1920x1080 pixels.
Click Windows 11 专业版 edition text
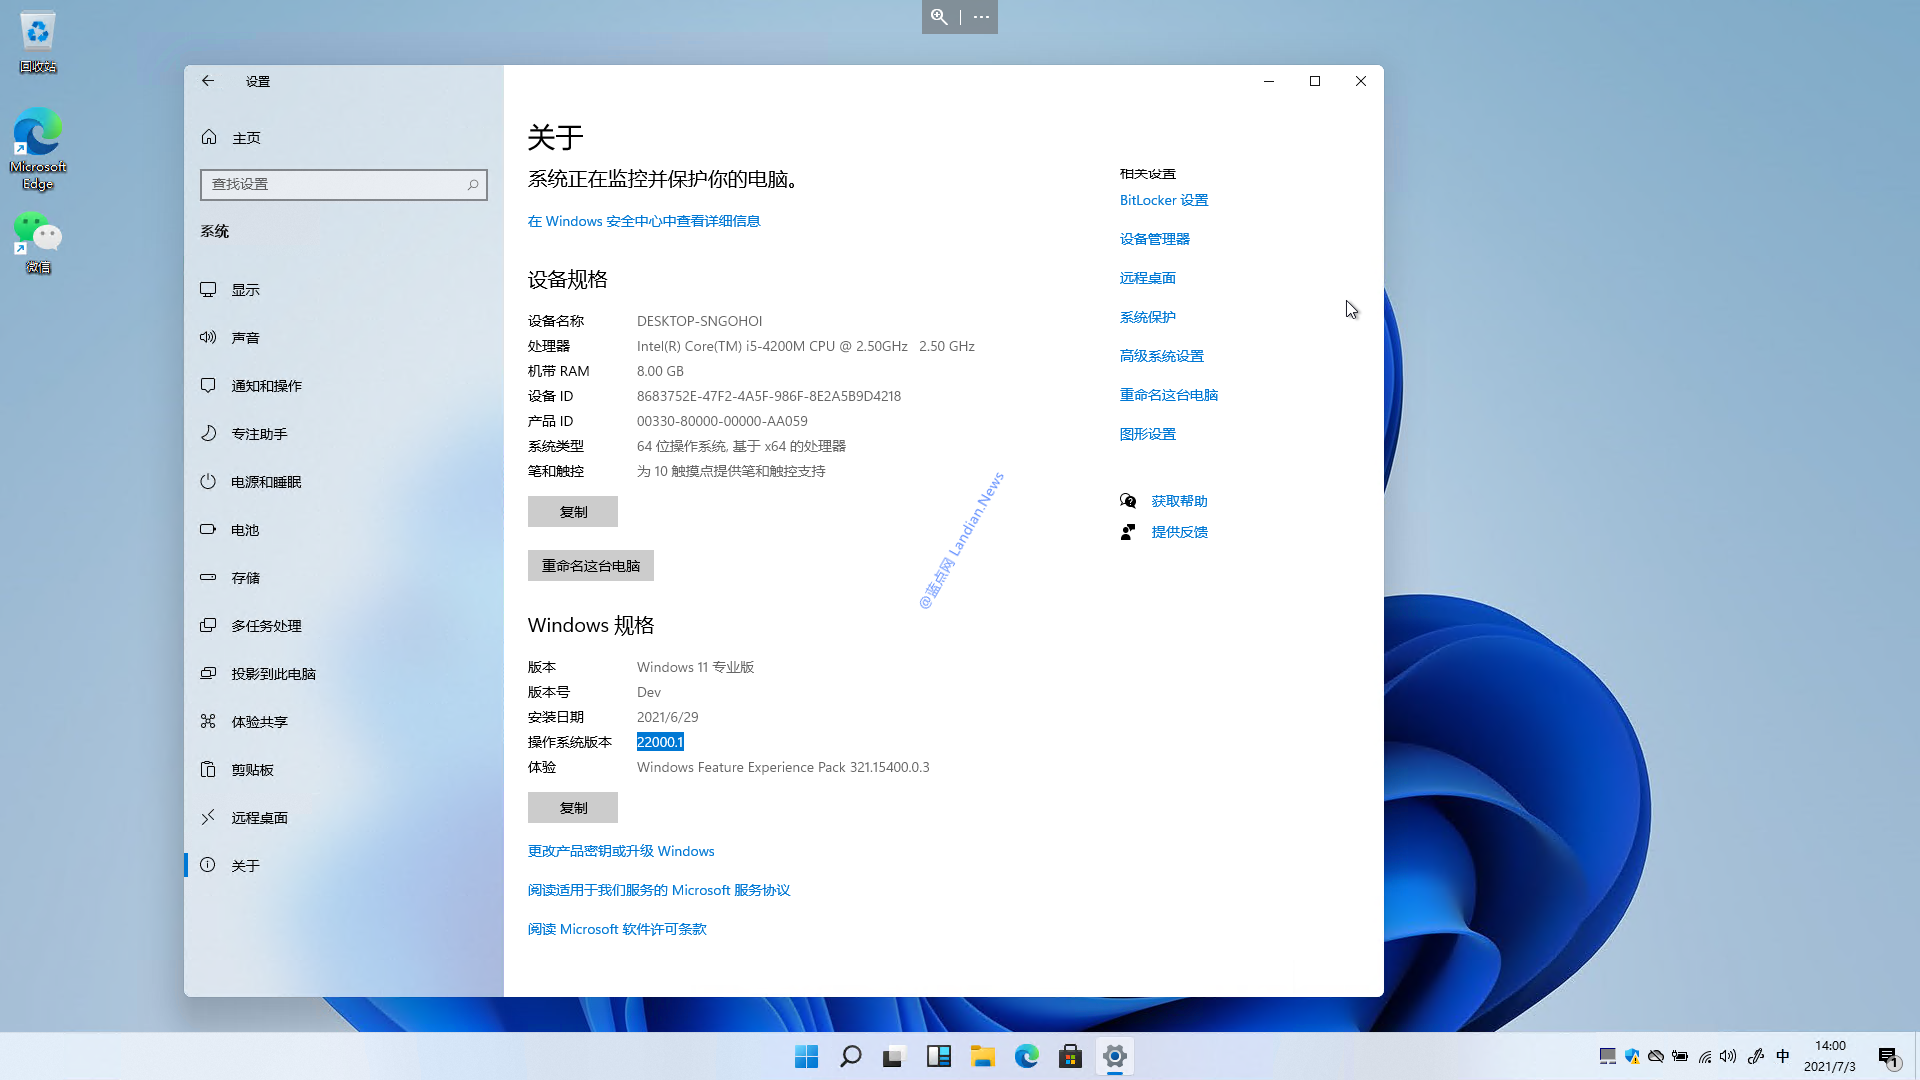coord(696,667)
